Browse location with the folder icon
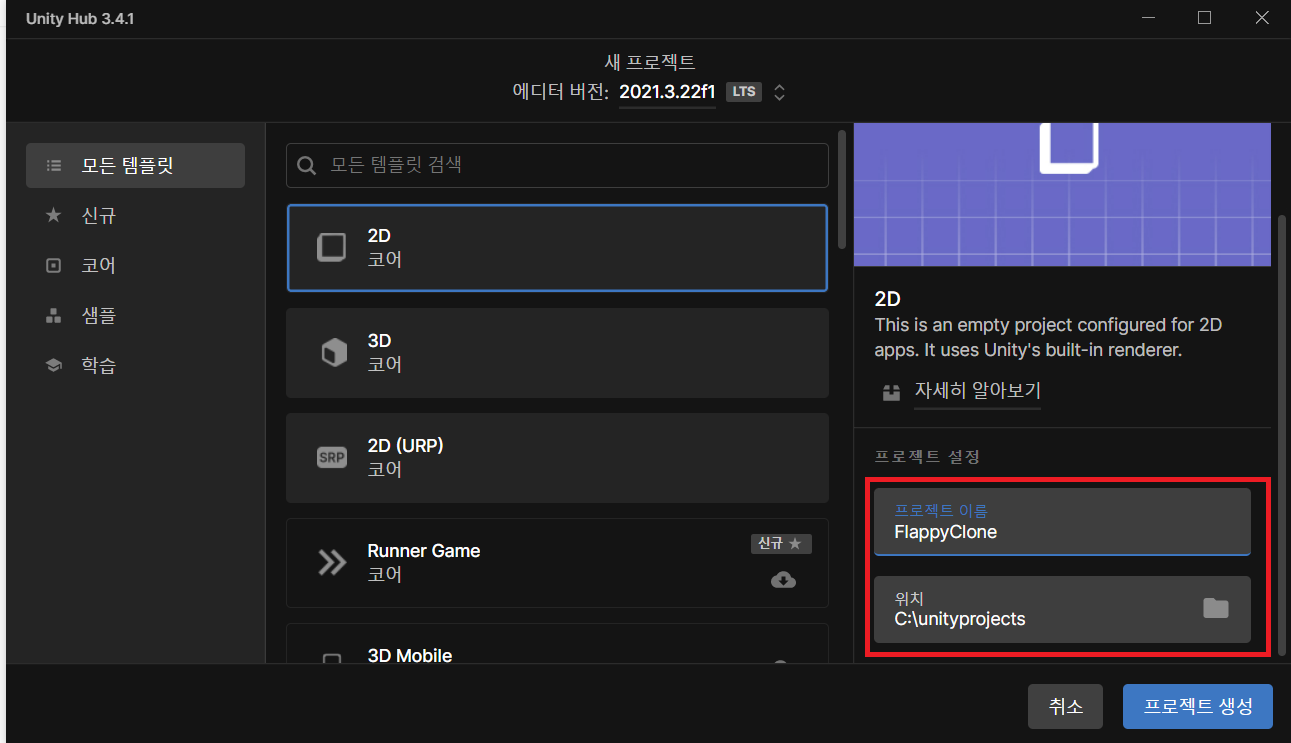This screenshot has height=743, width=1291. coord(1216,608)
